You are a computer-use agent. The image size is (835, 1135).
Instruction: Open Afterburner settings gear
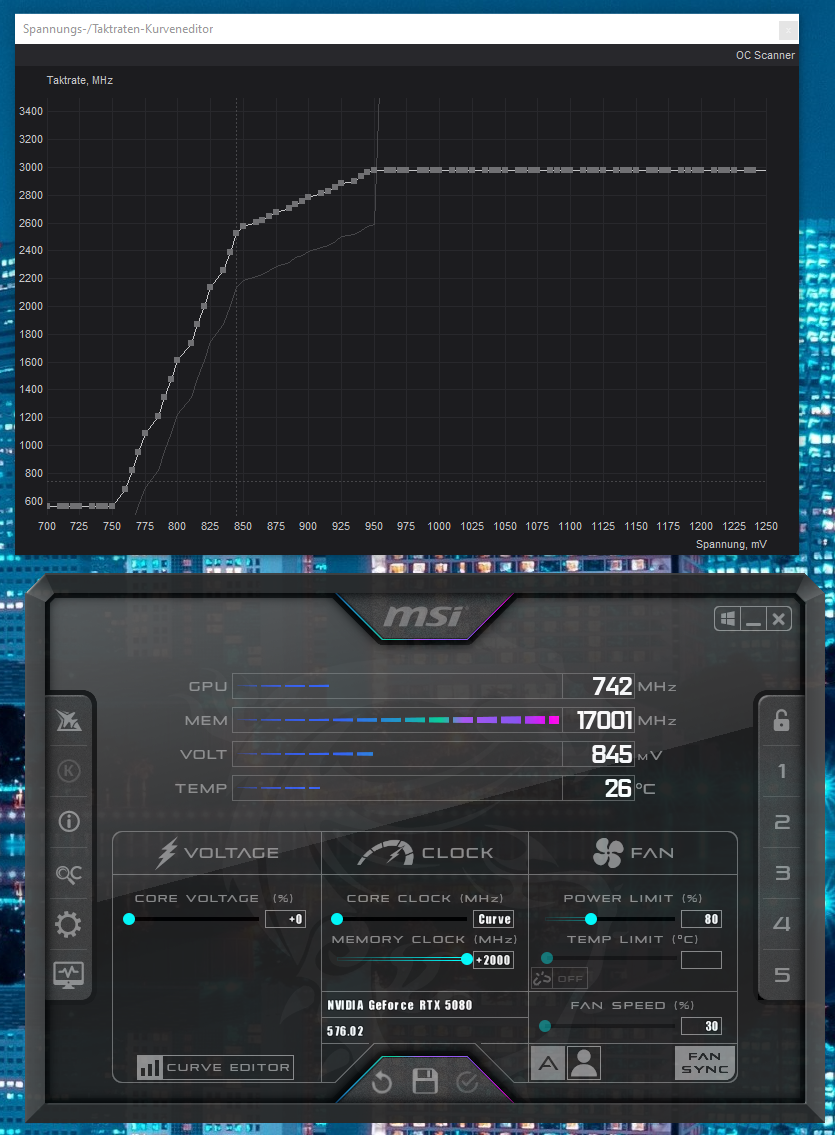click(x=69, y=924)
